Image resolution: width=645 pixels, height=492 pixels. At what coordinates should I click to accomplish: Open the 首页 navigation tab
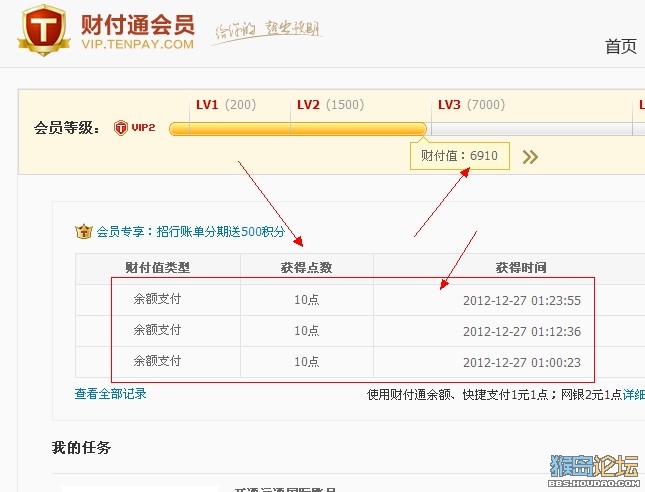621,46
